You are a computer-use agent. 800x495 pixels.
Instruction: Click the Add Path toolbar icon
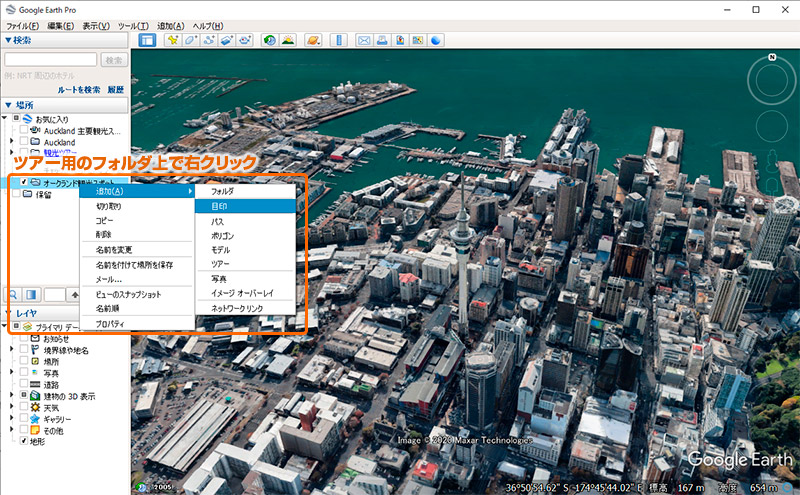coord(209,40)
